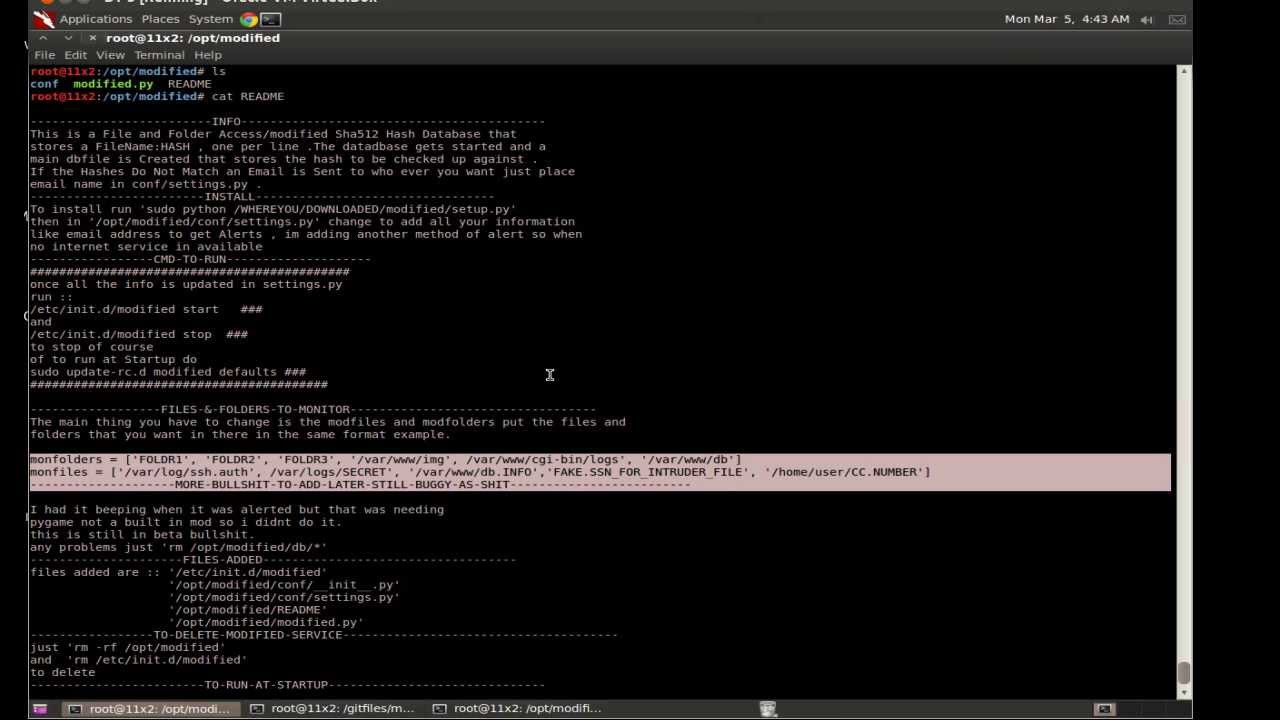The height and width of the screenshot is (720, 1280).
Task: Launch the Chrome browser from the top panel
Action: (249, 19)
